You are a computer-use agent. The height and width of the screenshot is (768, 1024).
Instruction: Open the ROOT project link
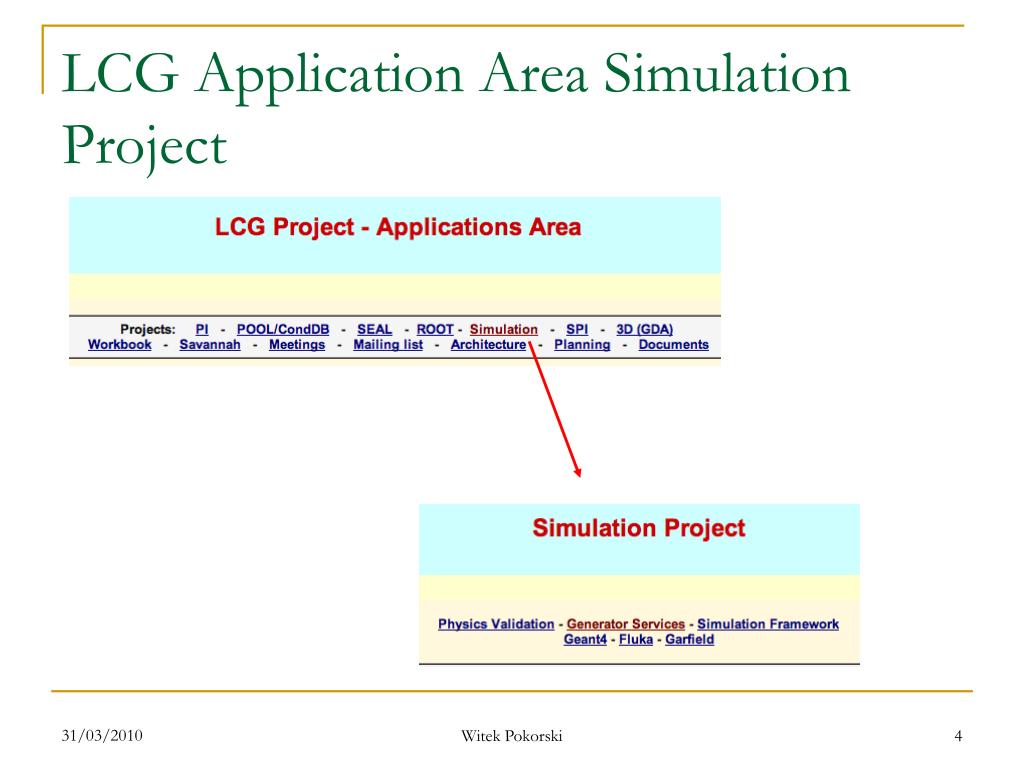[435, 329]
